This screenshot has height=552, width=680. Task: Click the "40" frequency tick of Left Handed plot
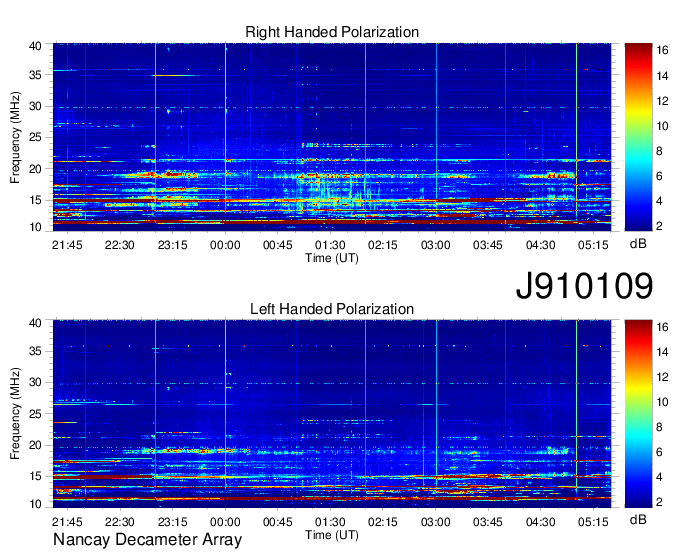[35, 323]
